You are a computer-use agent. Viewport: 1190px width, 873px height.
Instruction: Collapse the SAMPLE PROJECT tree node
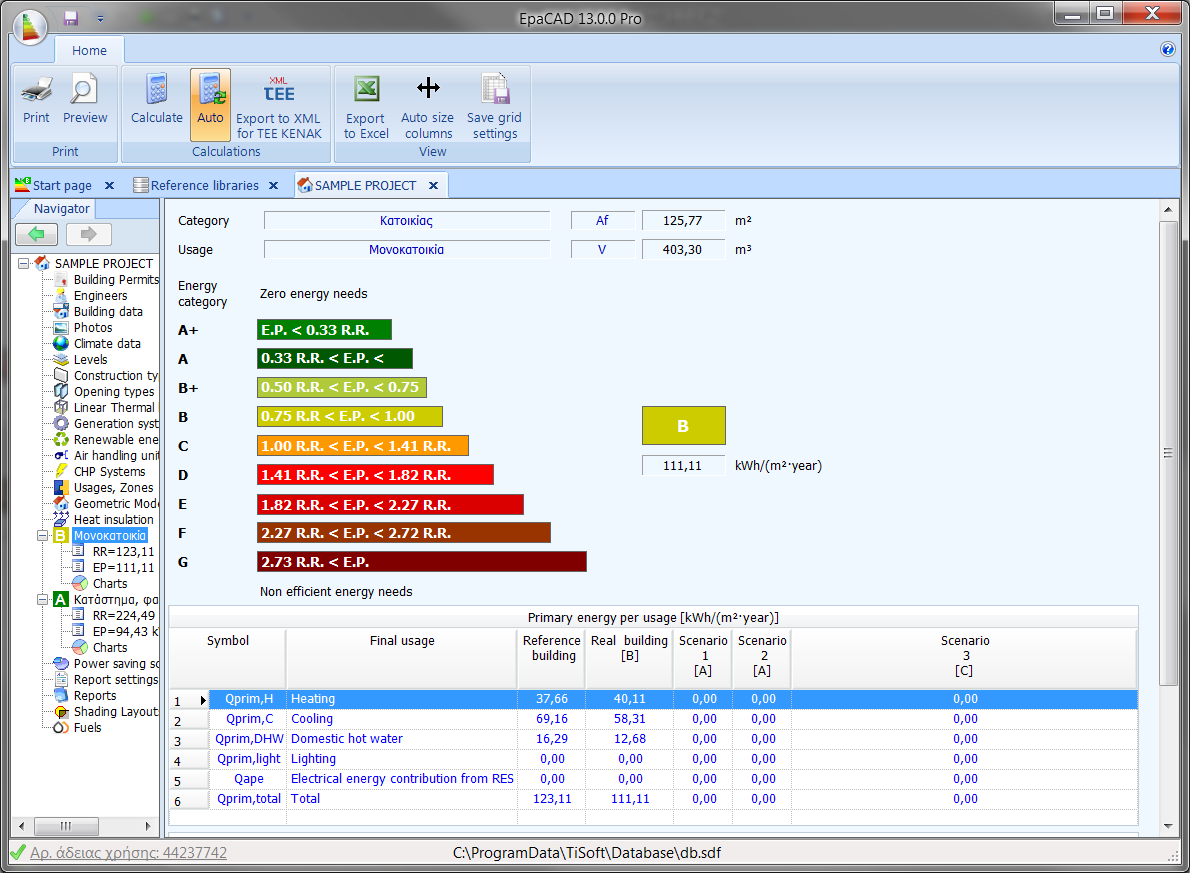point(24,264)
